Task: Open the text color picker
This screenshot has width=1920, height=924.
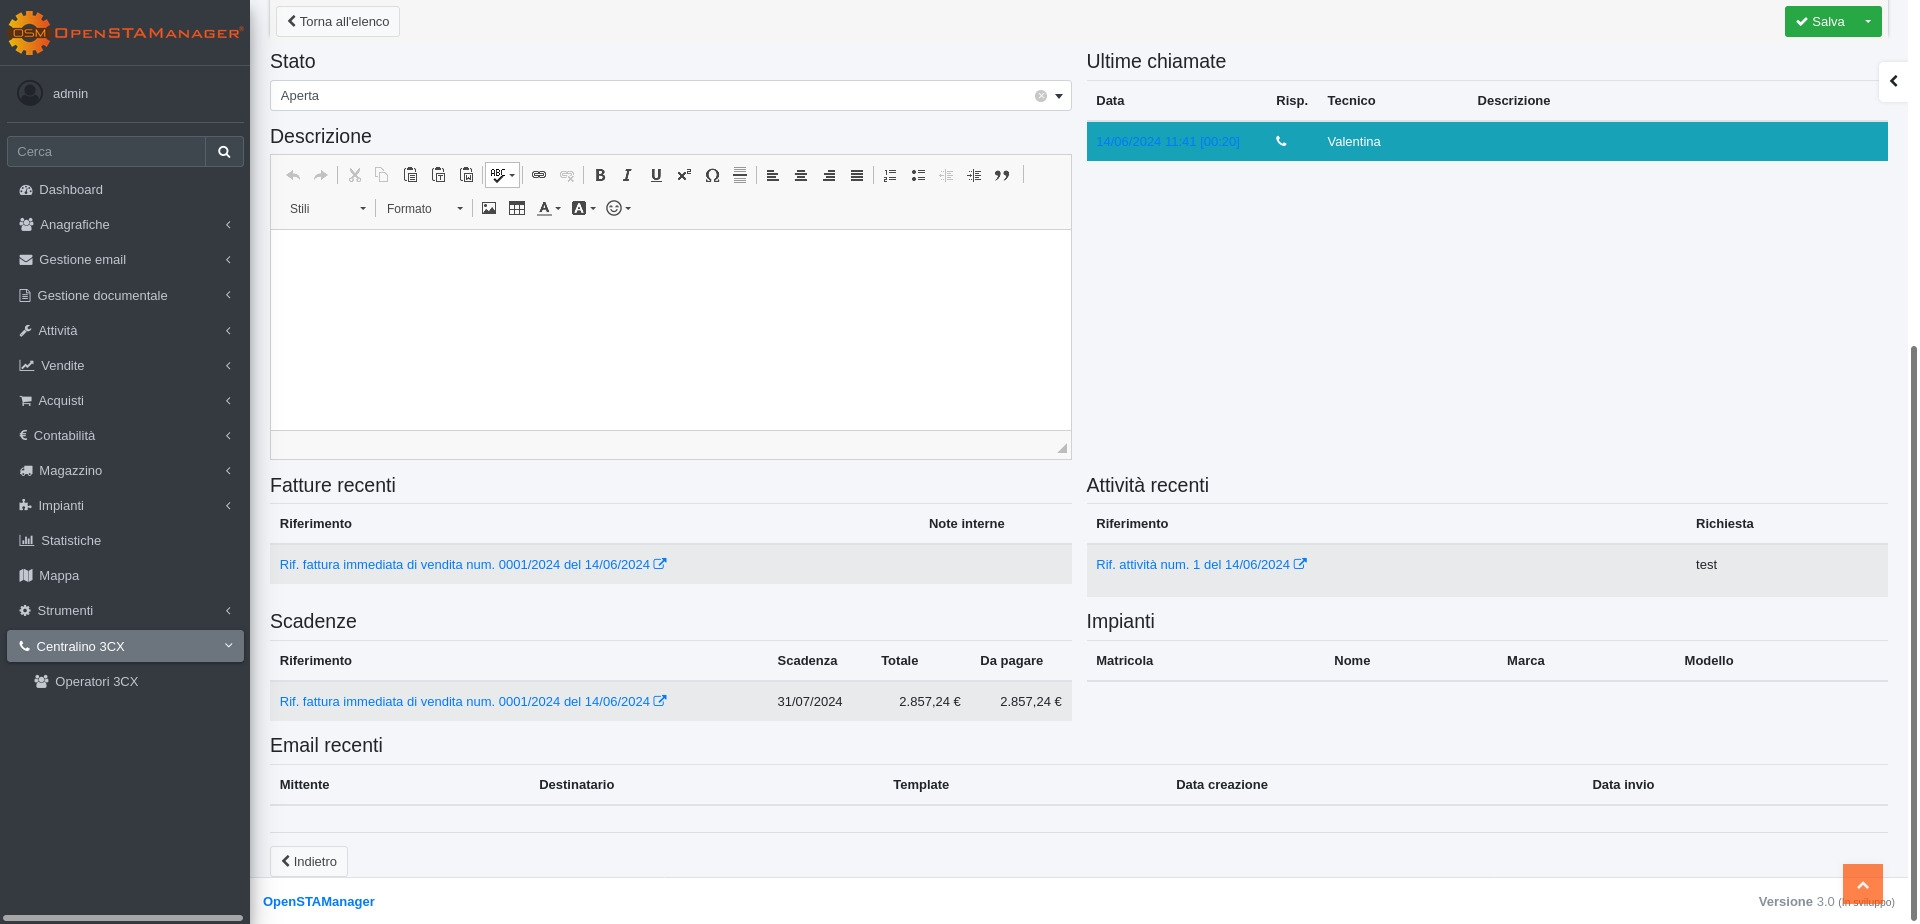Action: [x=548, y=208]
